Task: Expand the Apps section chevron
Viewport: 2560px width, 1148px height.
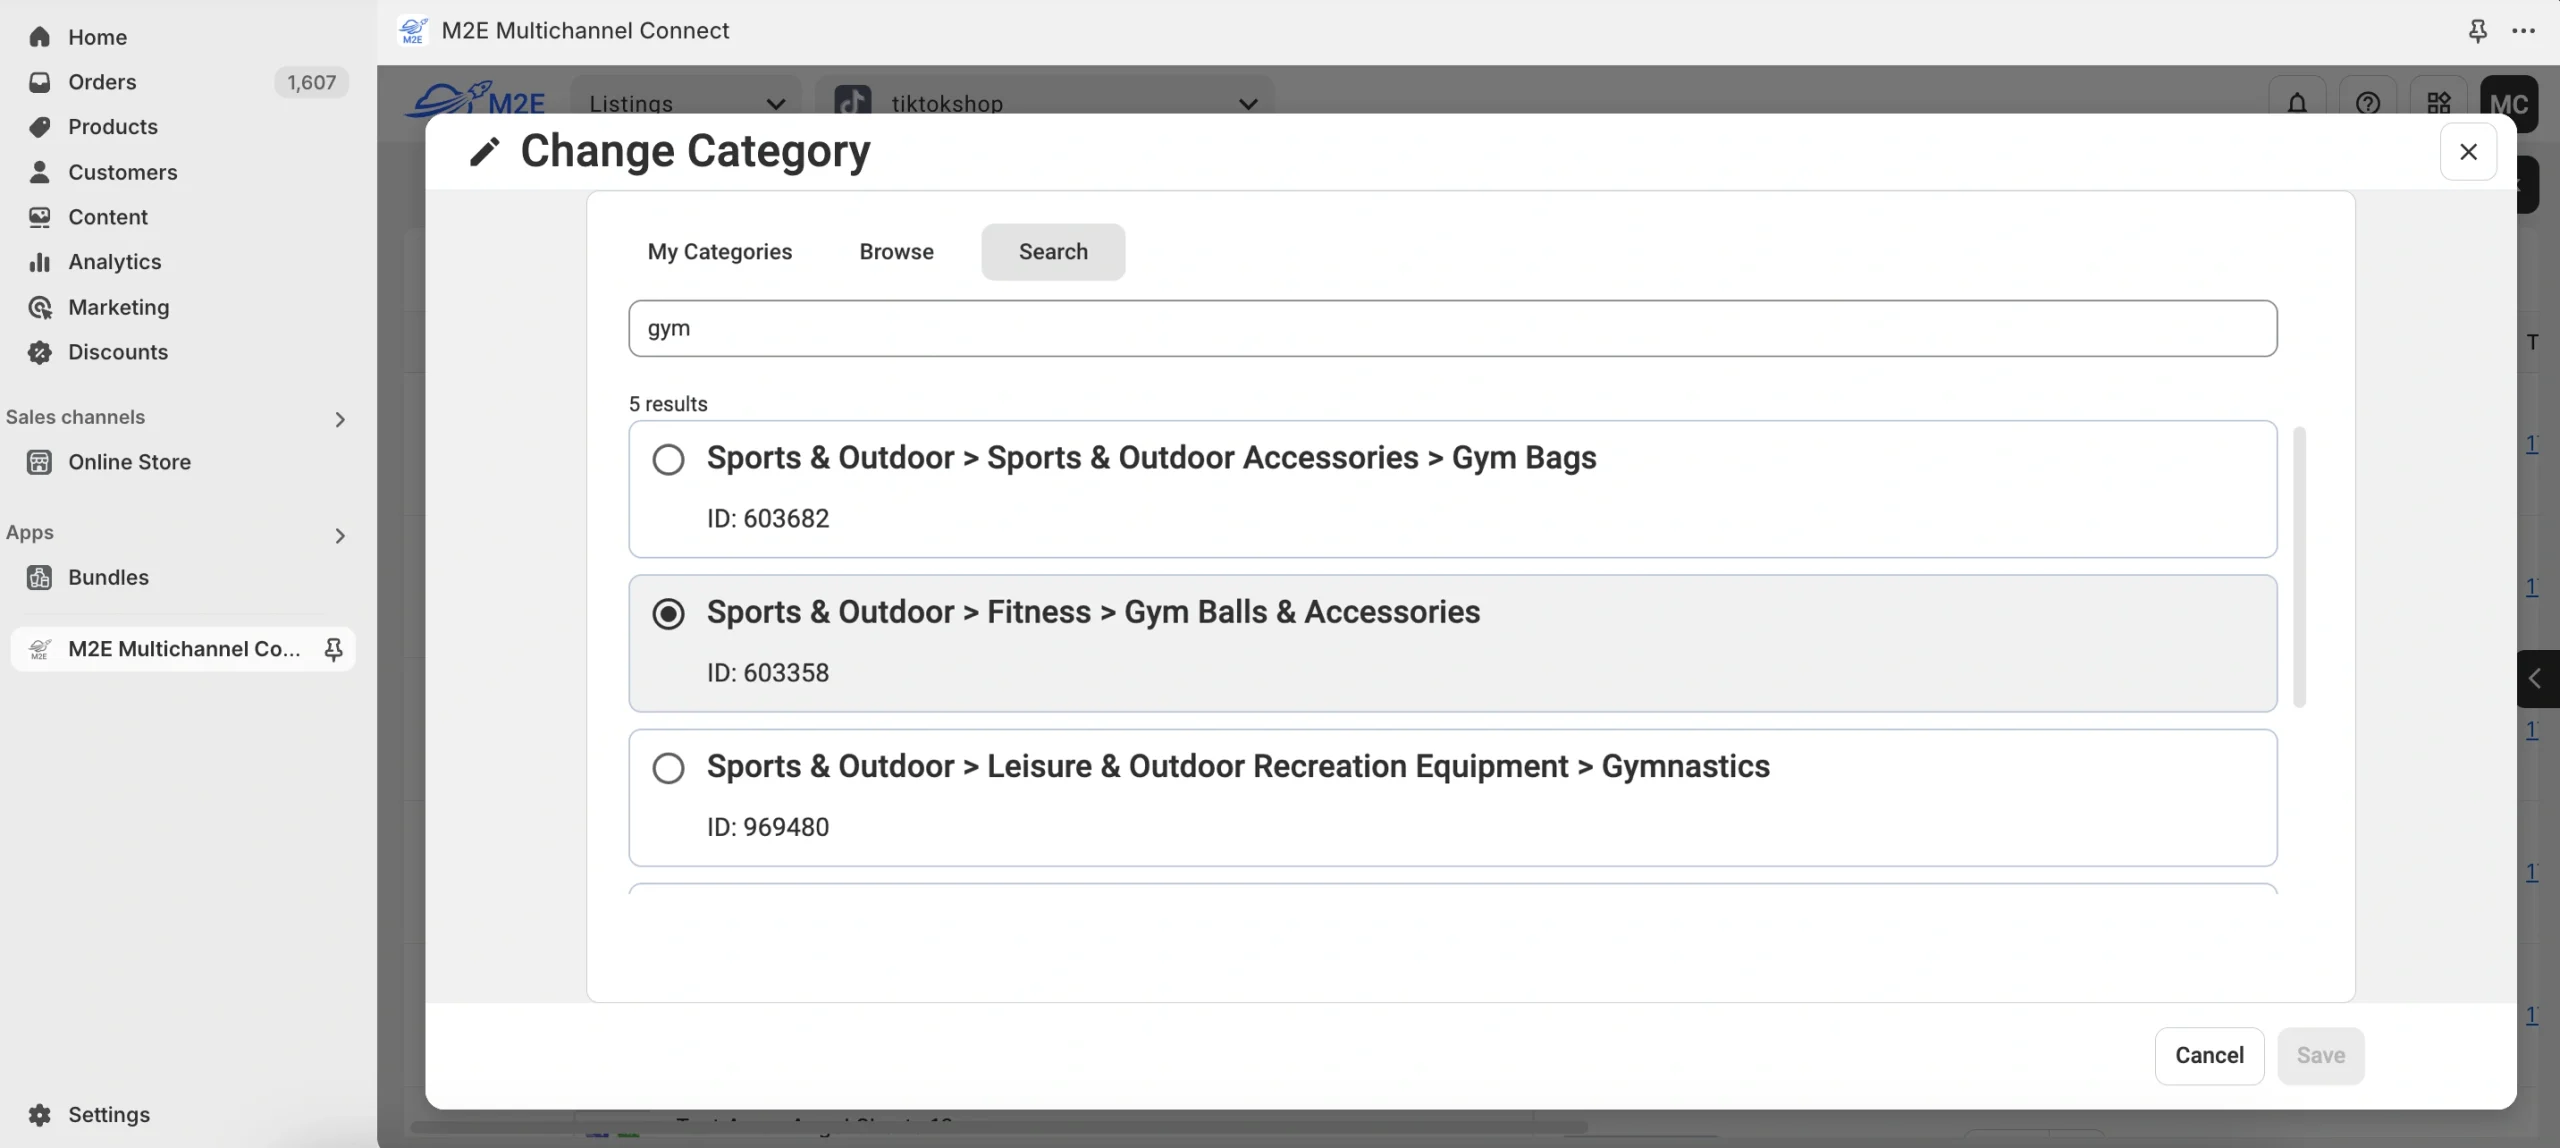Action: coord(340,536)
